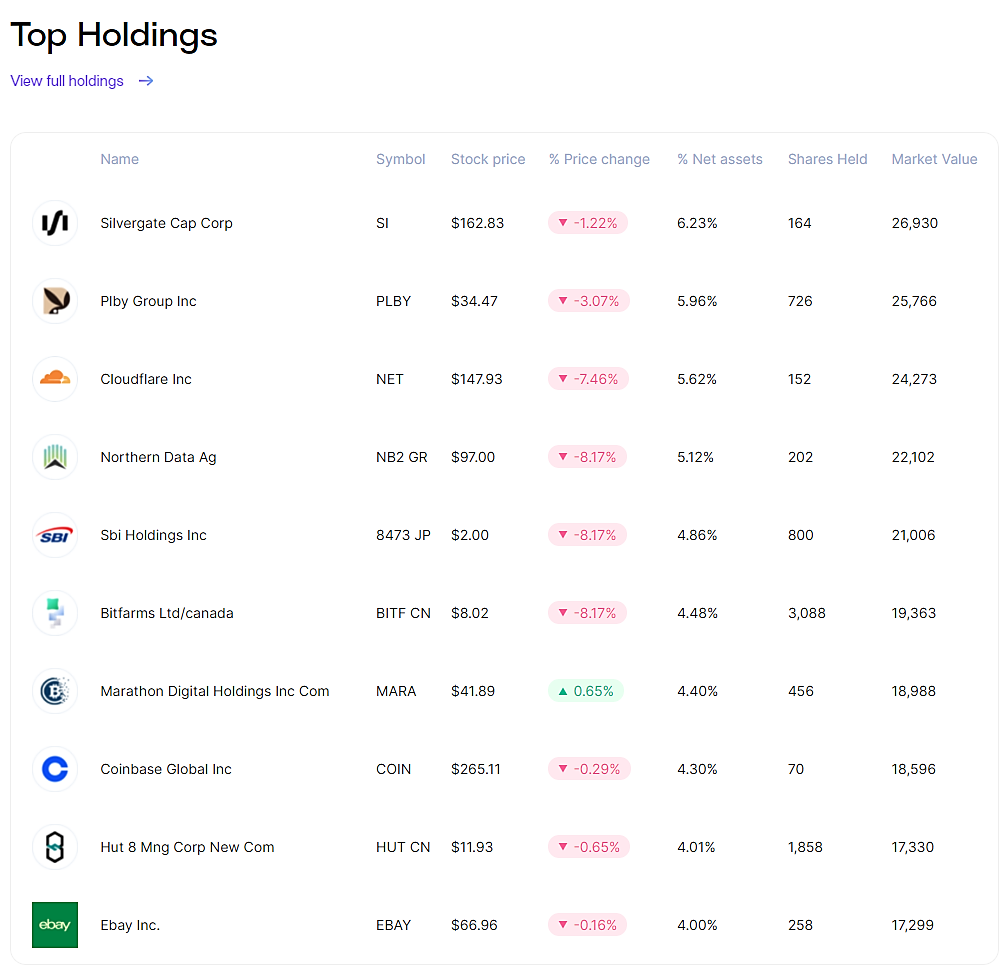Click the 8473 JP ticker symbol

point(404,536)
